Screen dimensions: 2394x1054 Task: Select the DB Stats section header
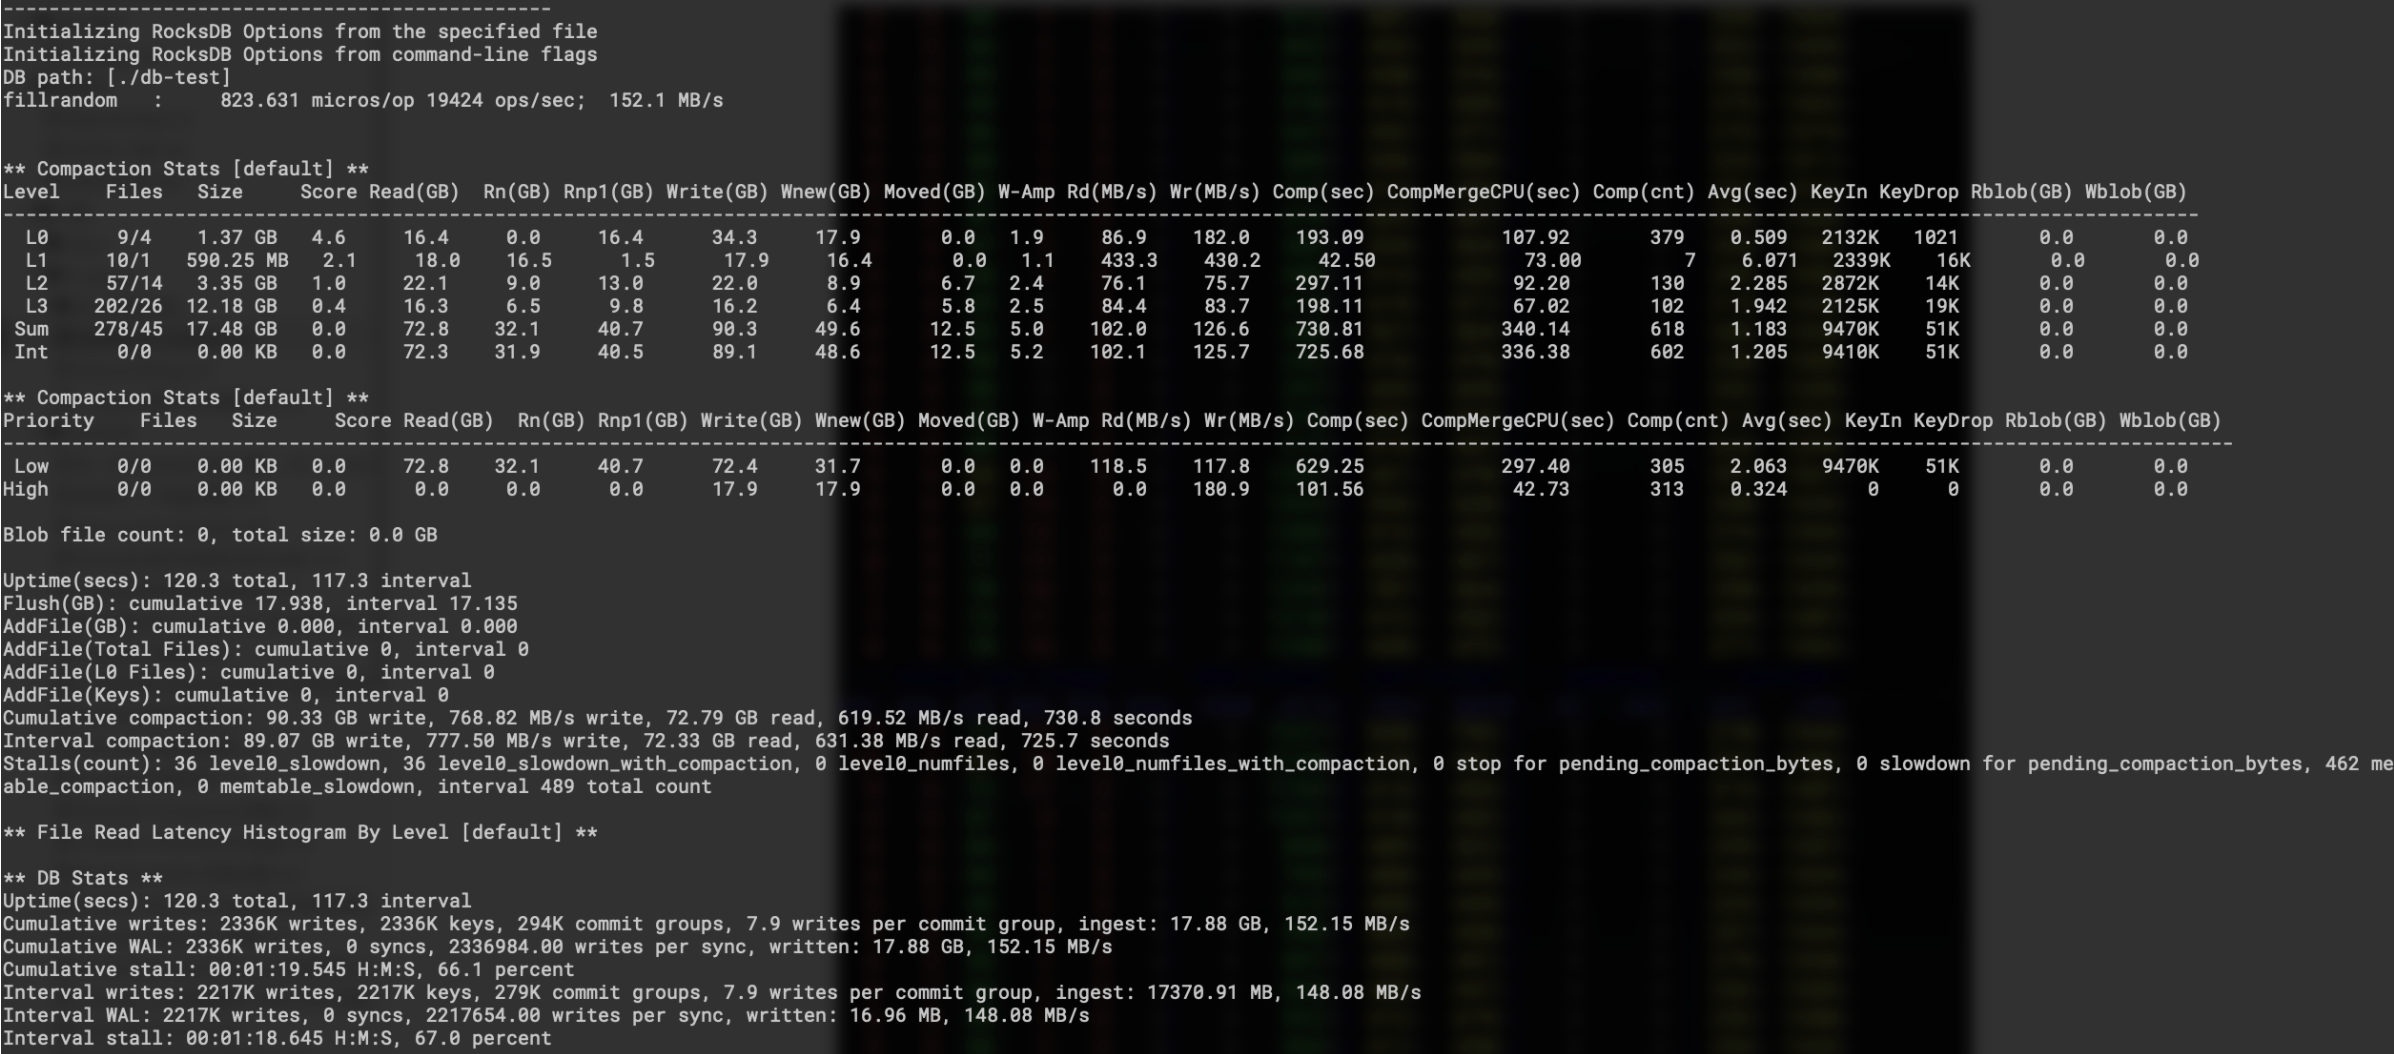coord(80,877)
